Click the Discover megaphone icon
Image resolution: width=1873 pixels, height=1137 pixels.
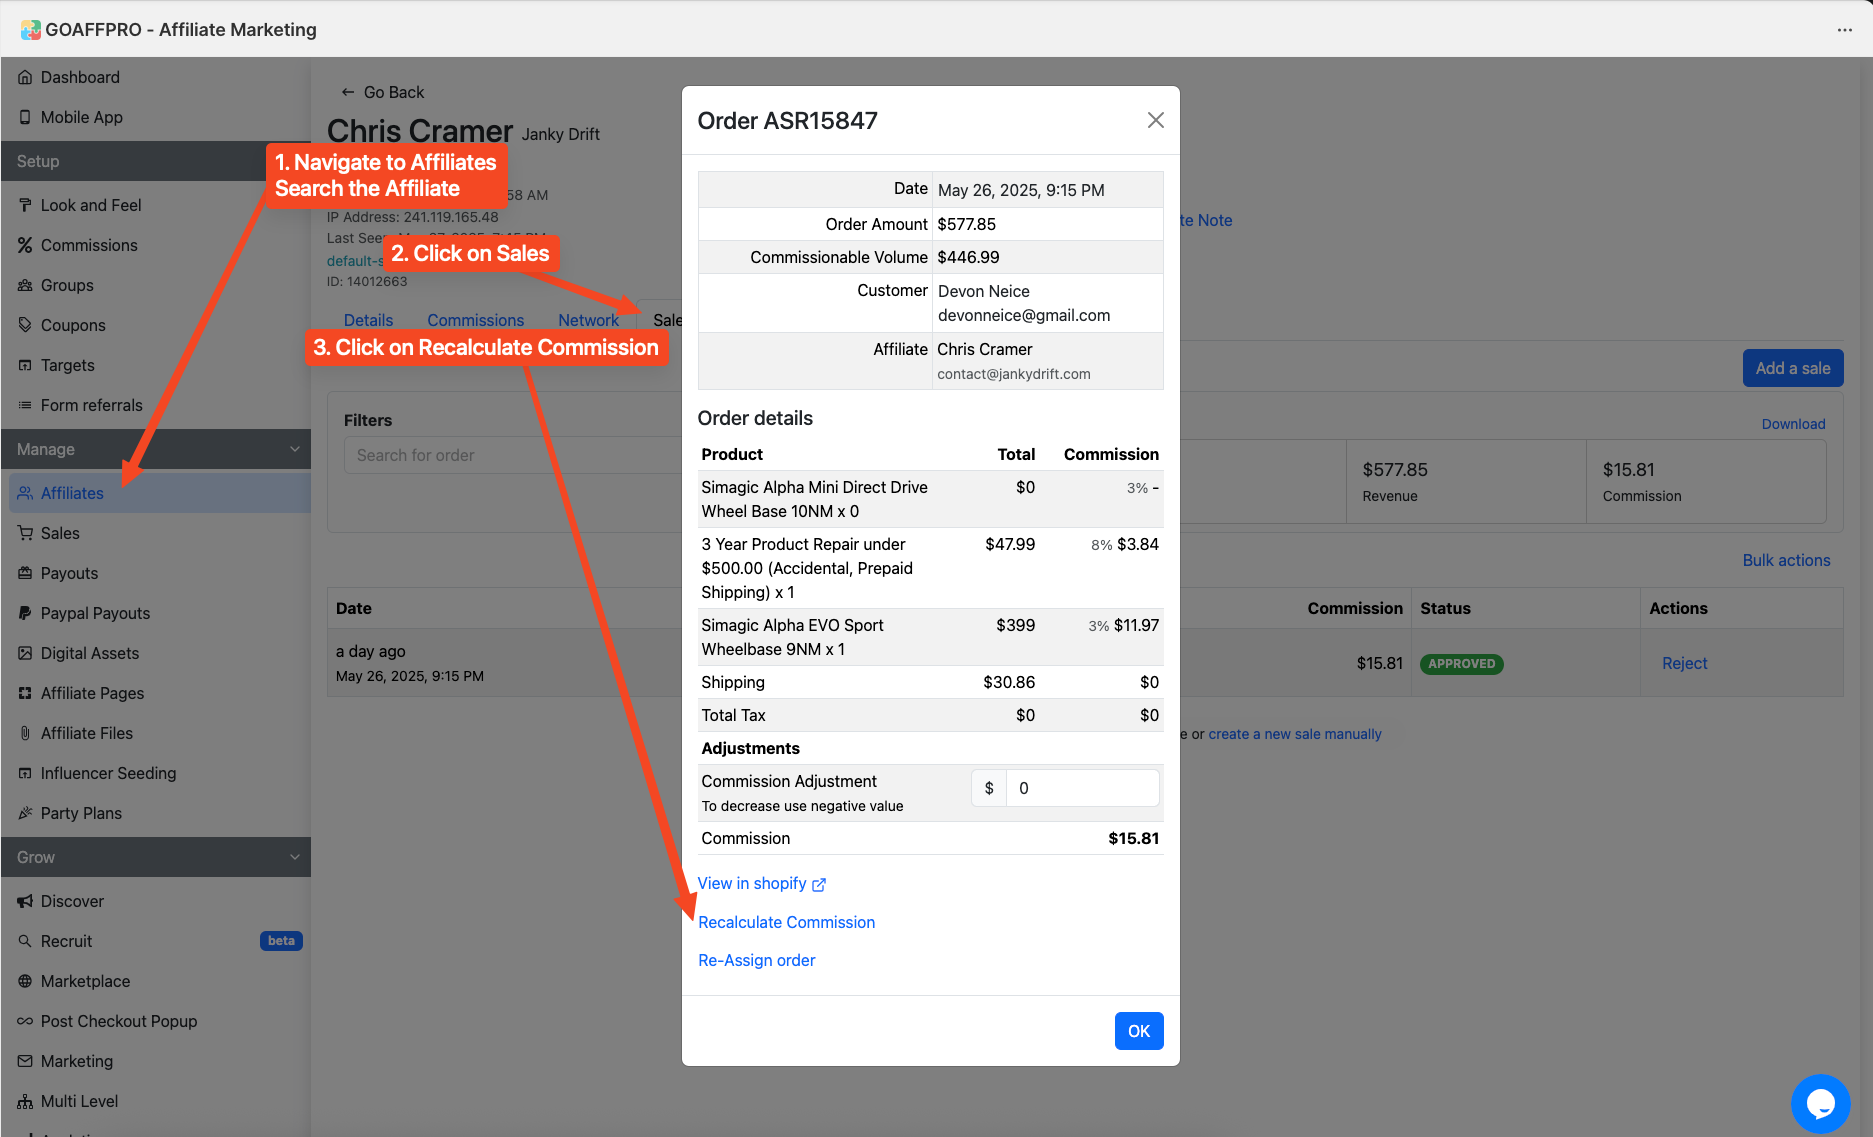[25, 901]
